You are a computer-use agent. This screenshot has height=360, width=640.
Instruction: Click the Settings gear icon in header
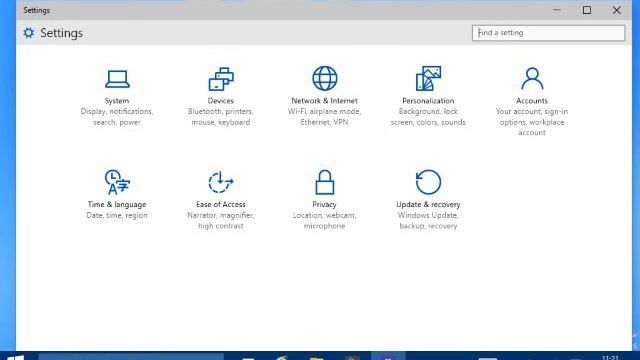click(29, 33)
